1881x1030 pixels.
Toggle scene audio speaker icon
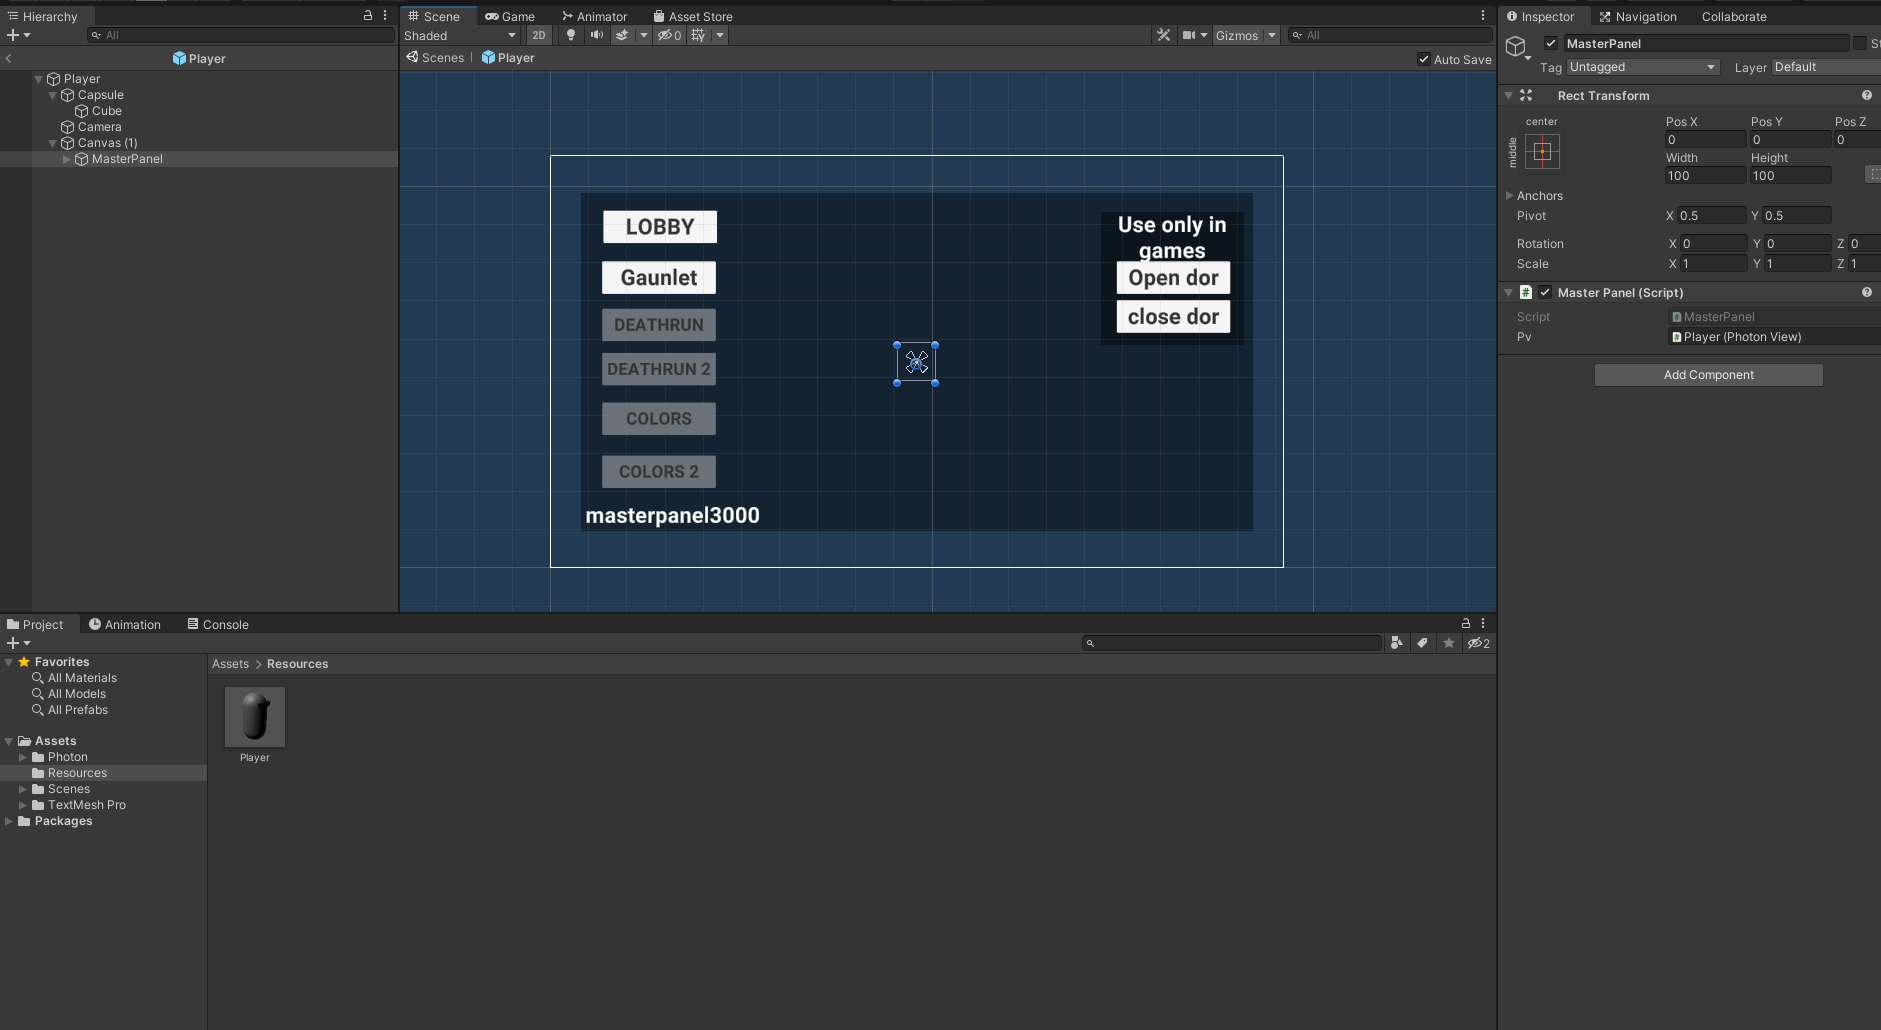pyautogui.click(x=597, y=35)
